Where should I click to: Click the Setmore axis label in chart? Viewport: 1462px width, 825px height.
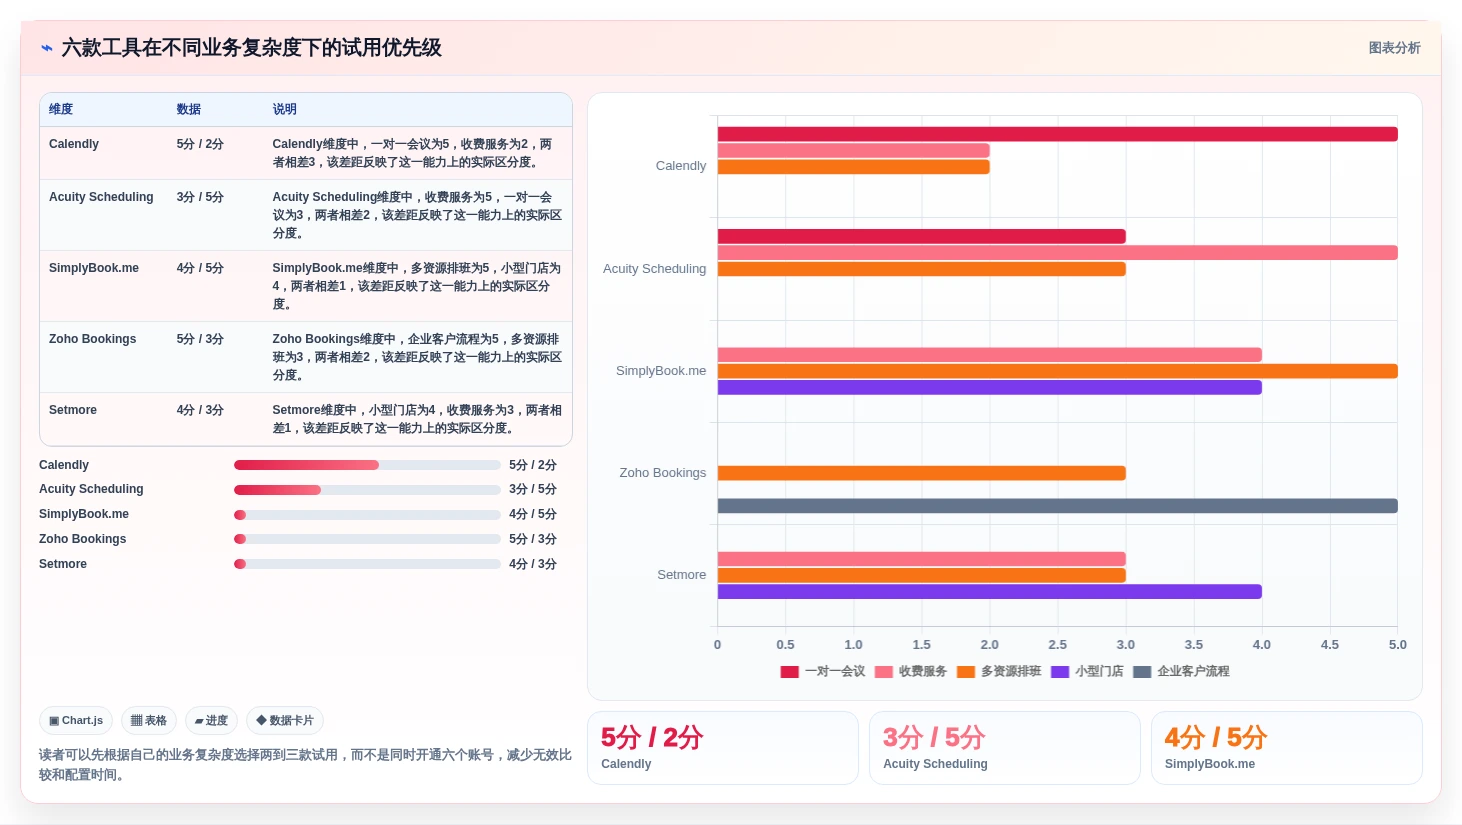(682, 575)
